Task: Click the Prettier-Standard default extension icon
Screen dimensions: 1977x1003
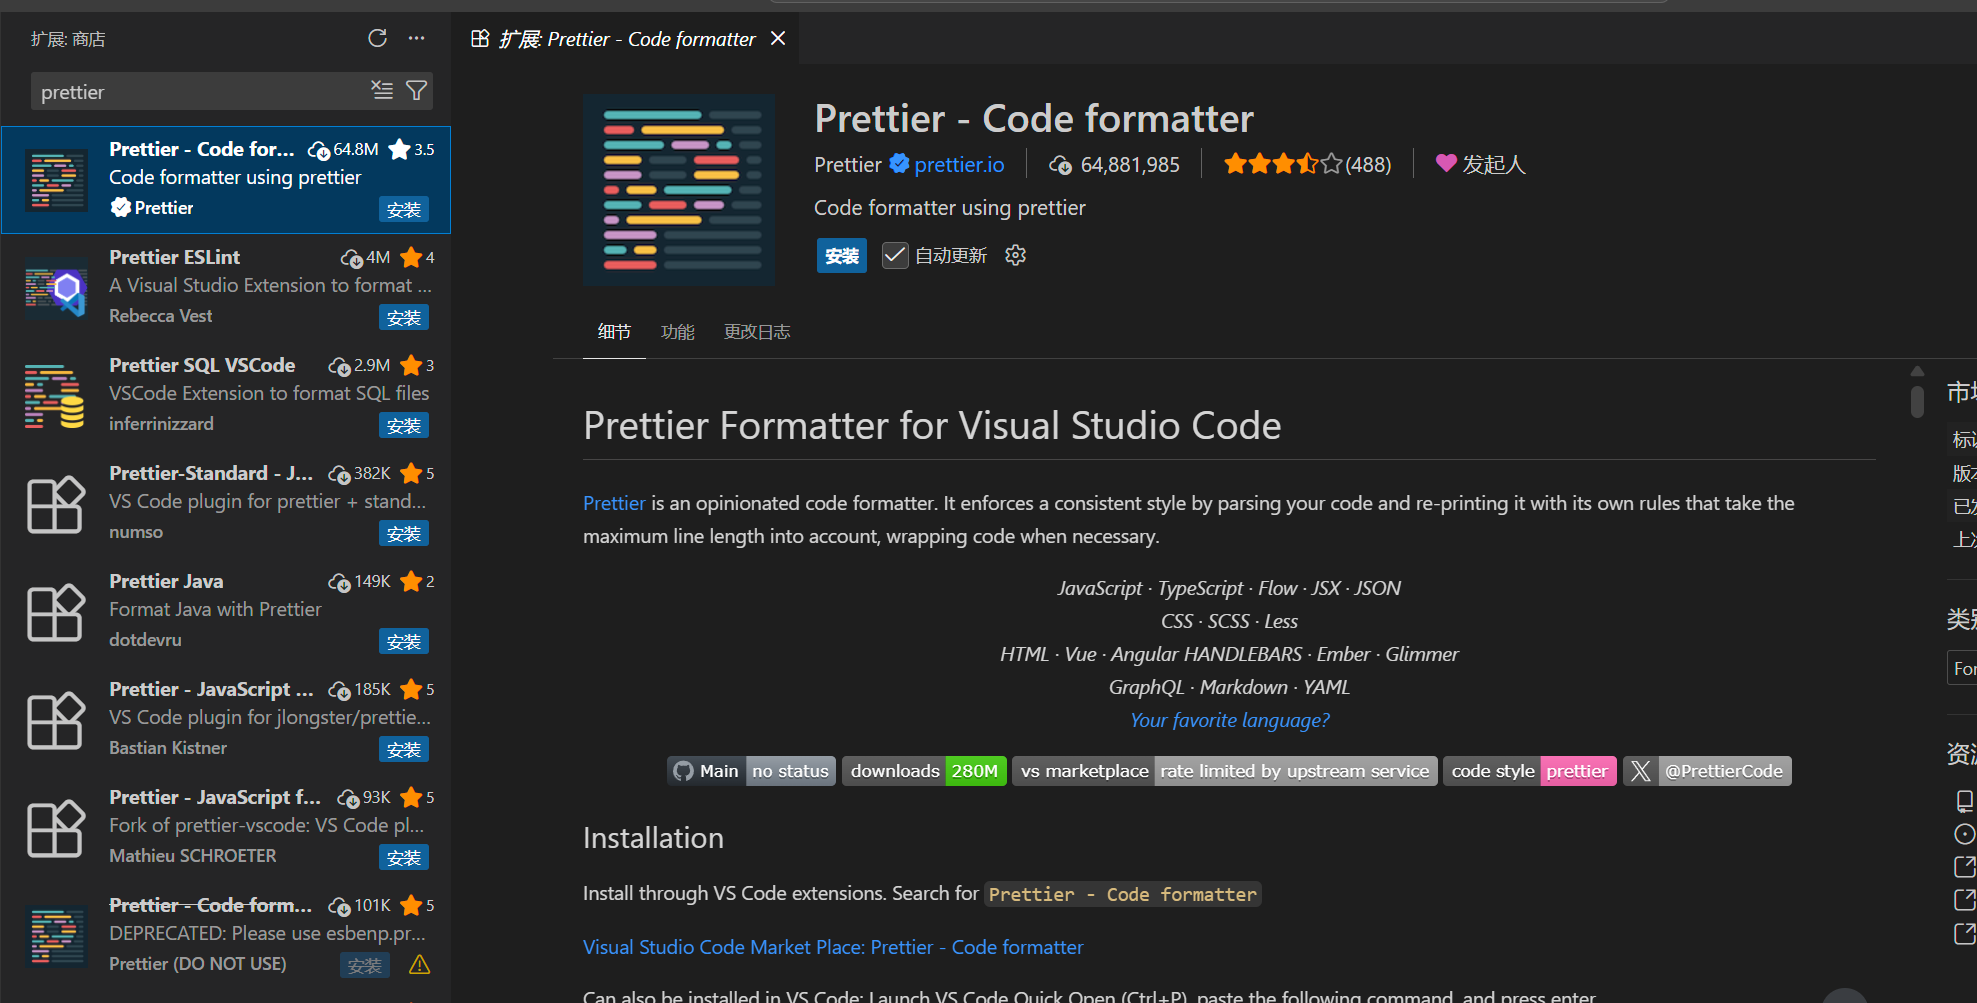Action: (x=56, y=504)
